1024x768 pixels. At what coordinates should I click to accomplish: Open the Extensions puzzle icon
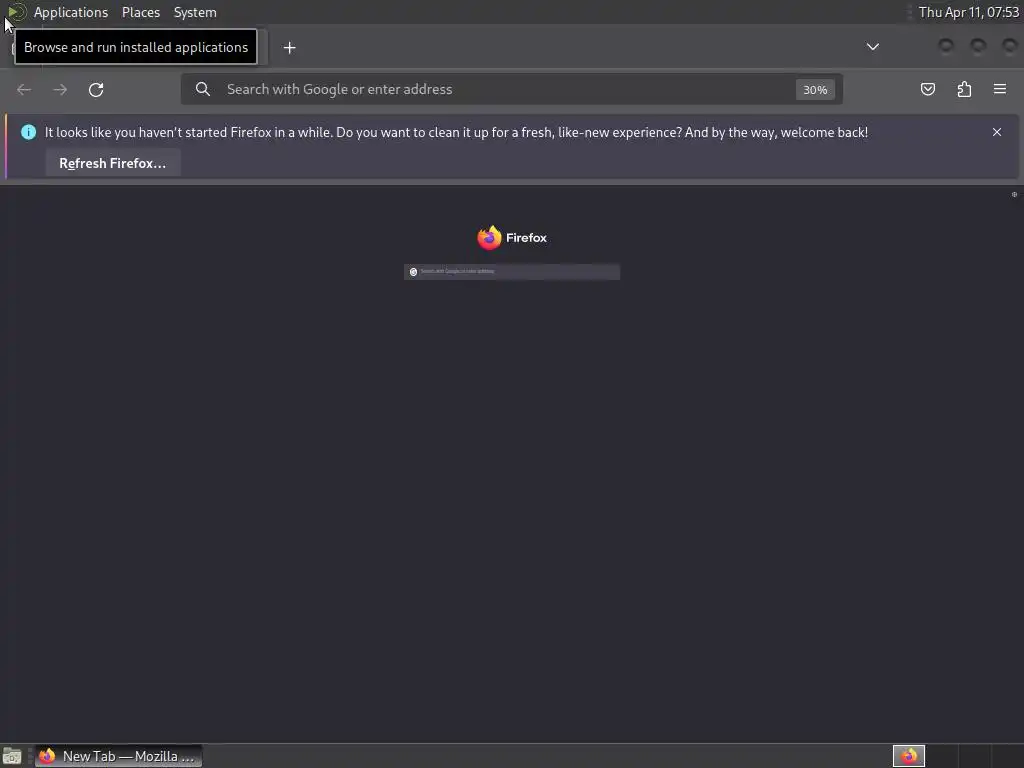964,89
